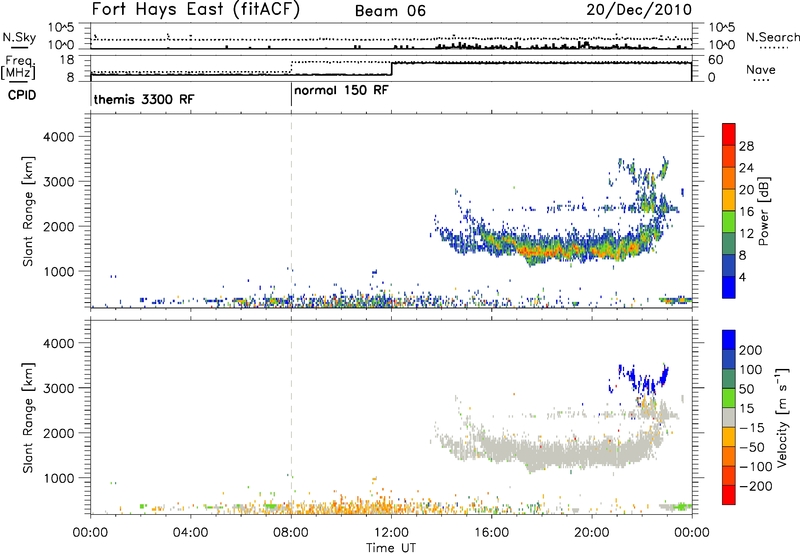Click the grey Velocity colorbar segment

pyautogui.click(x=729, y=417)
